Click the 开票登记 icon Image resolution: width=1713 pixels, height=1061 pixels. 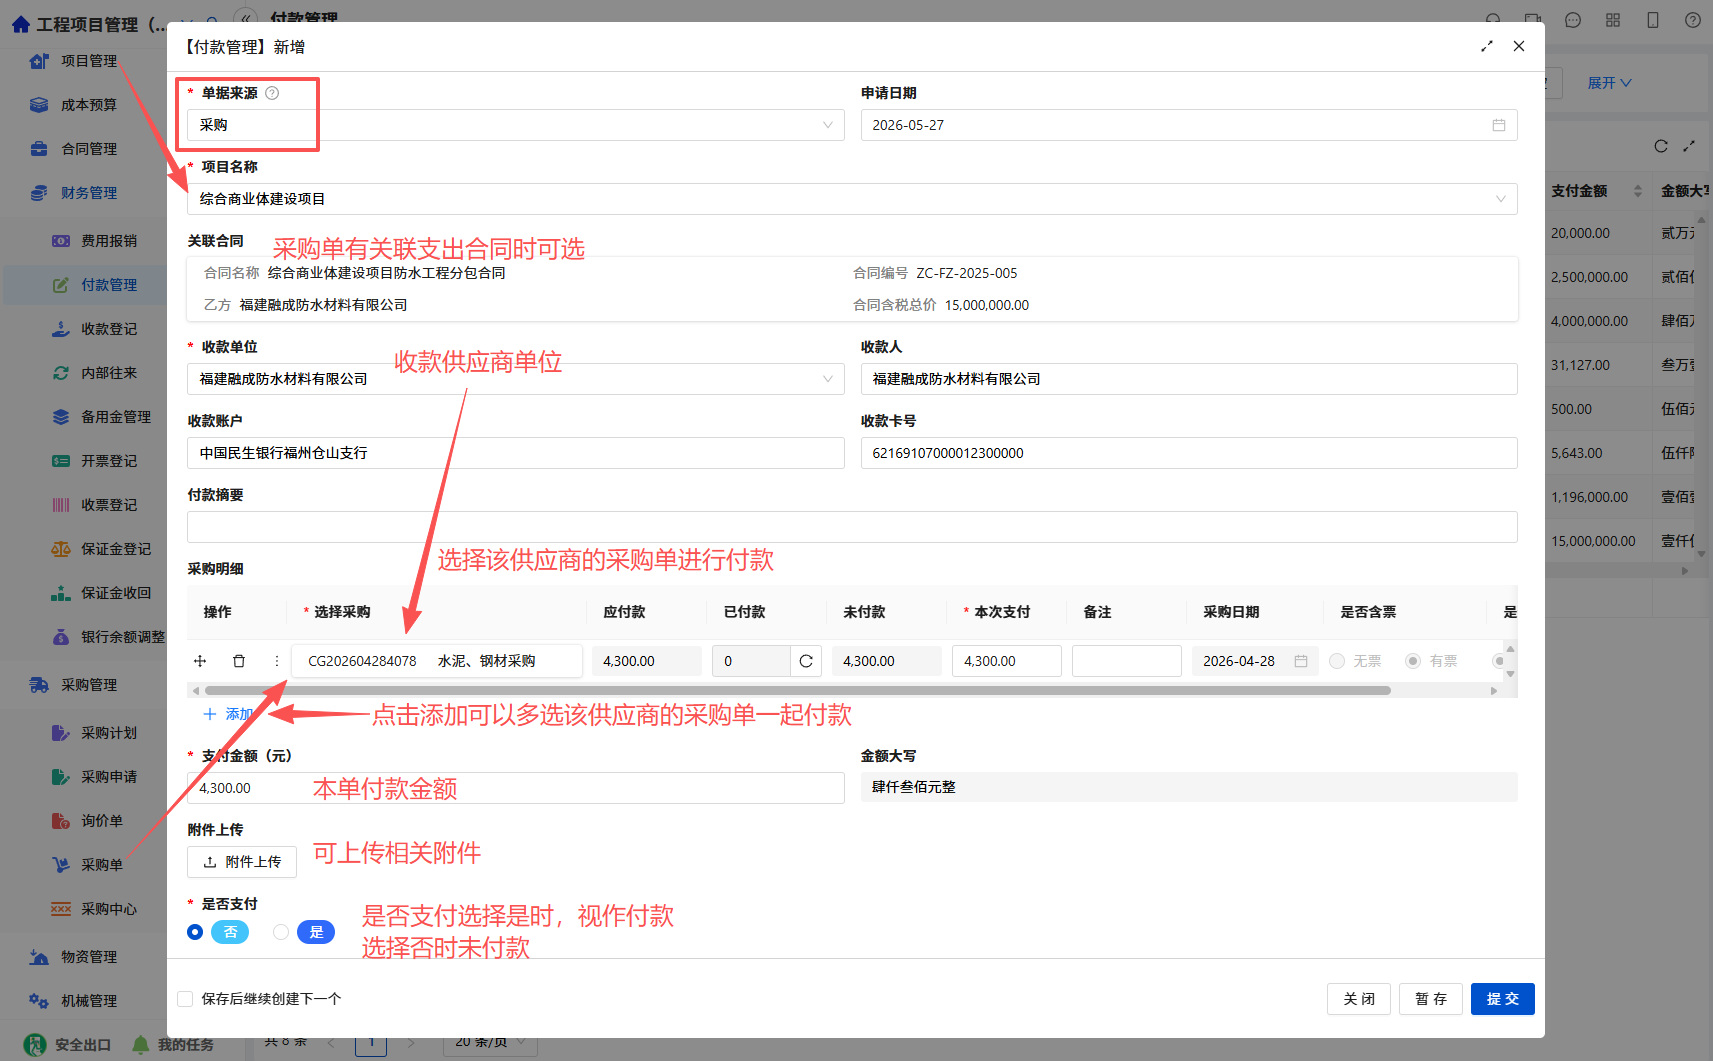(61, 461)
